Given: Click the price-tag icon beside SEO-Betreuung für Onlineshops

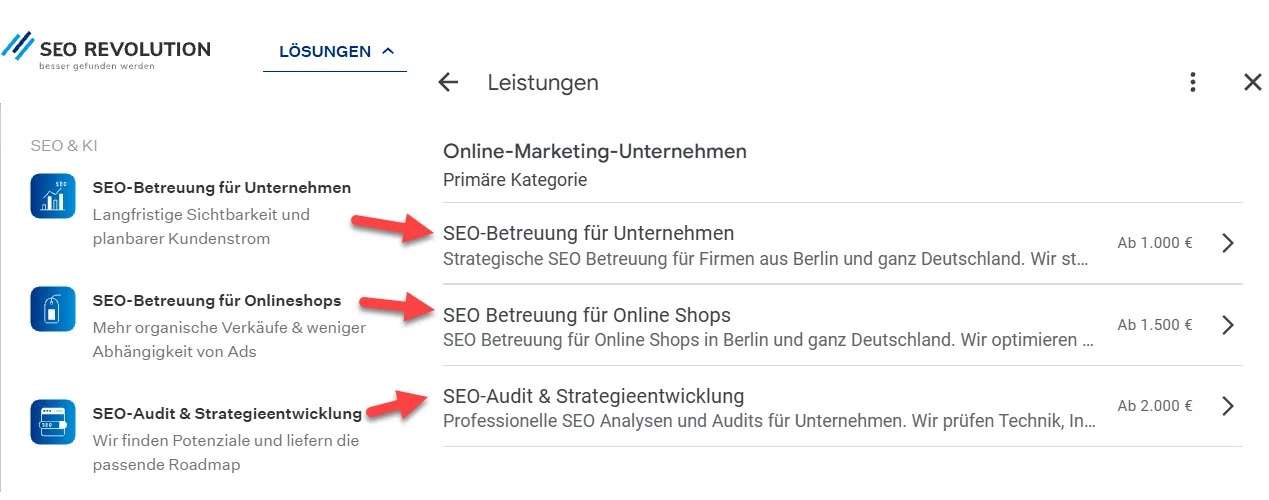Looking at the screenshot, I should click(x=54, y=309).
